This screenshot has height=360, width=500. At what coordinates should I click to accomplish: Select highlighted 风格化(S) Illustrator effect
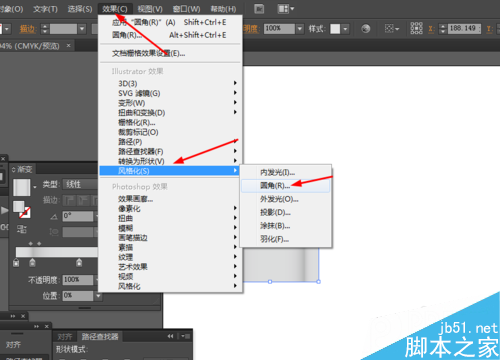(170, 171)
